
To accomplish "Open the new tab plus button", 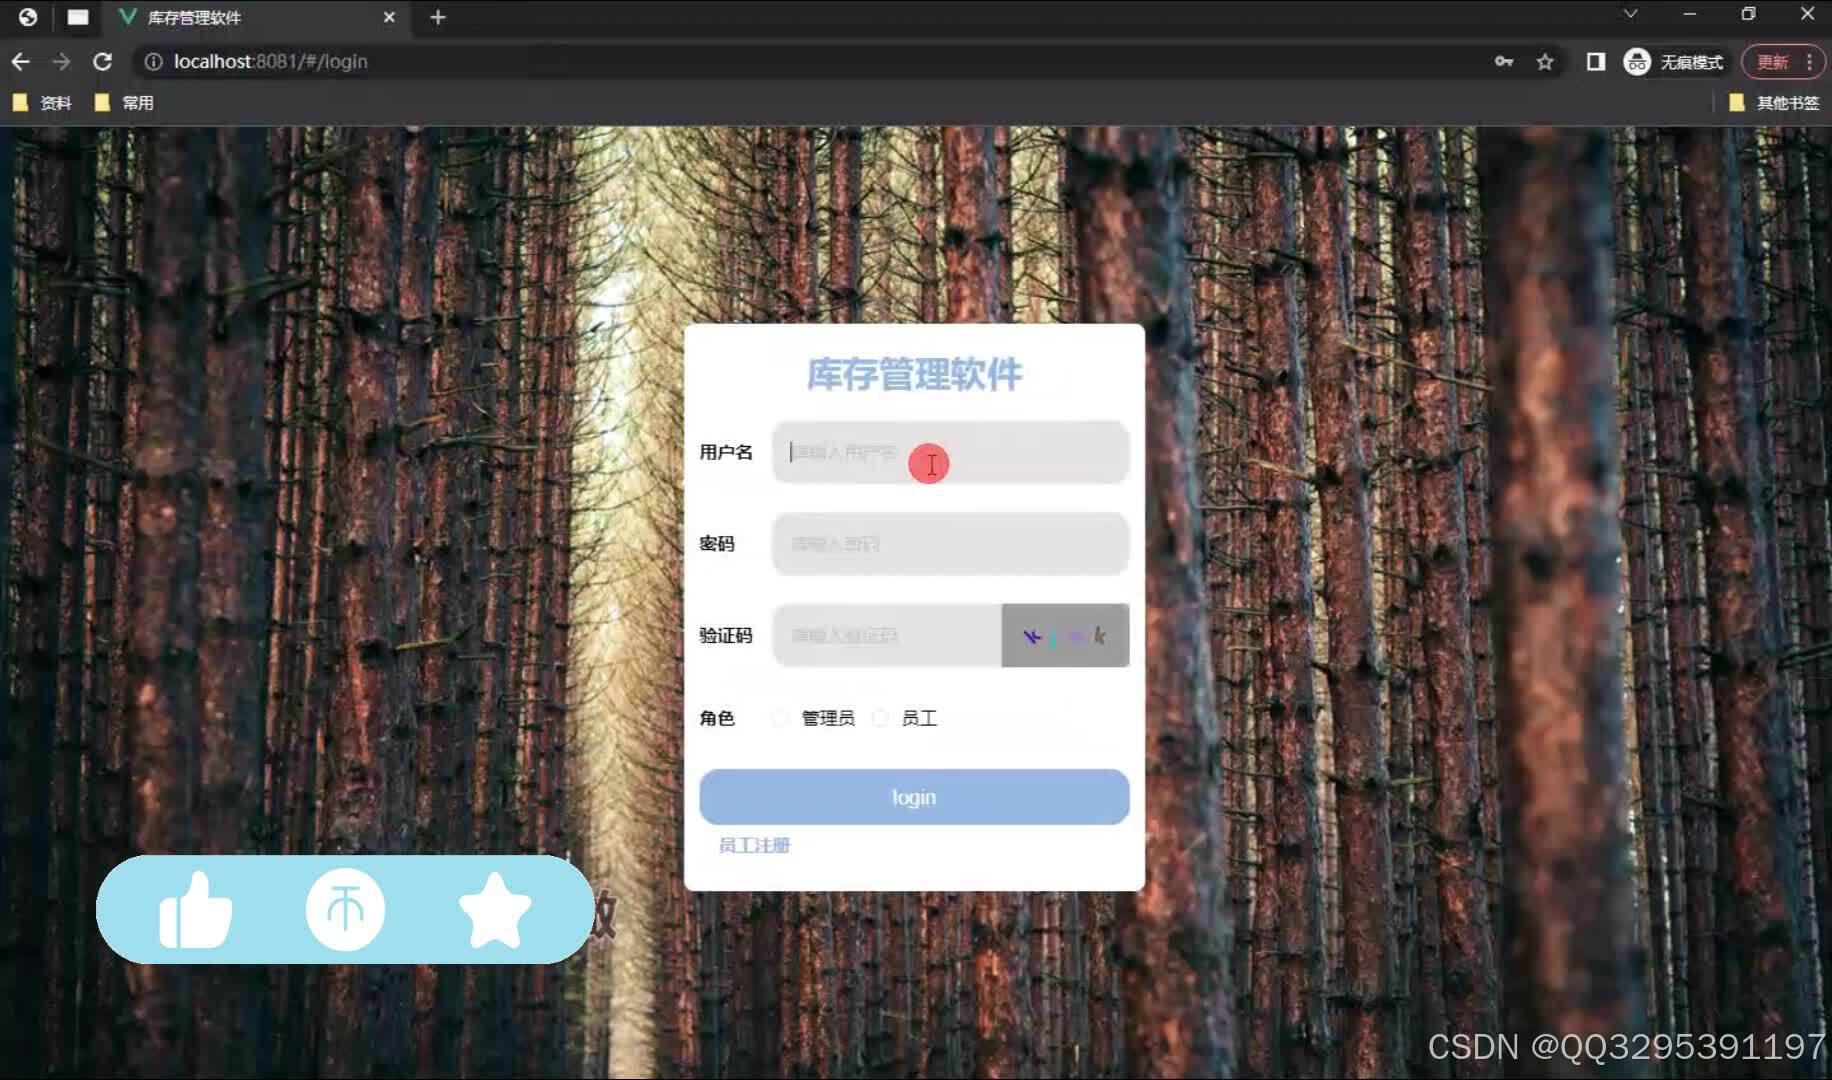I will click(438, 17).
